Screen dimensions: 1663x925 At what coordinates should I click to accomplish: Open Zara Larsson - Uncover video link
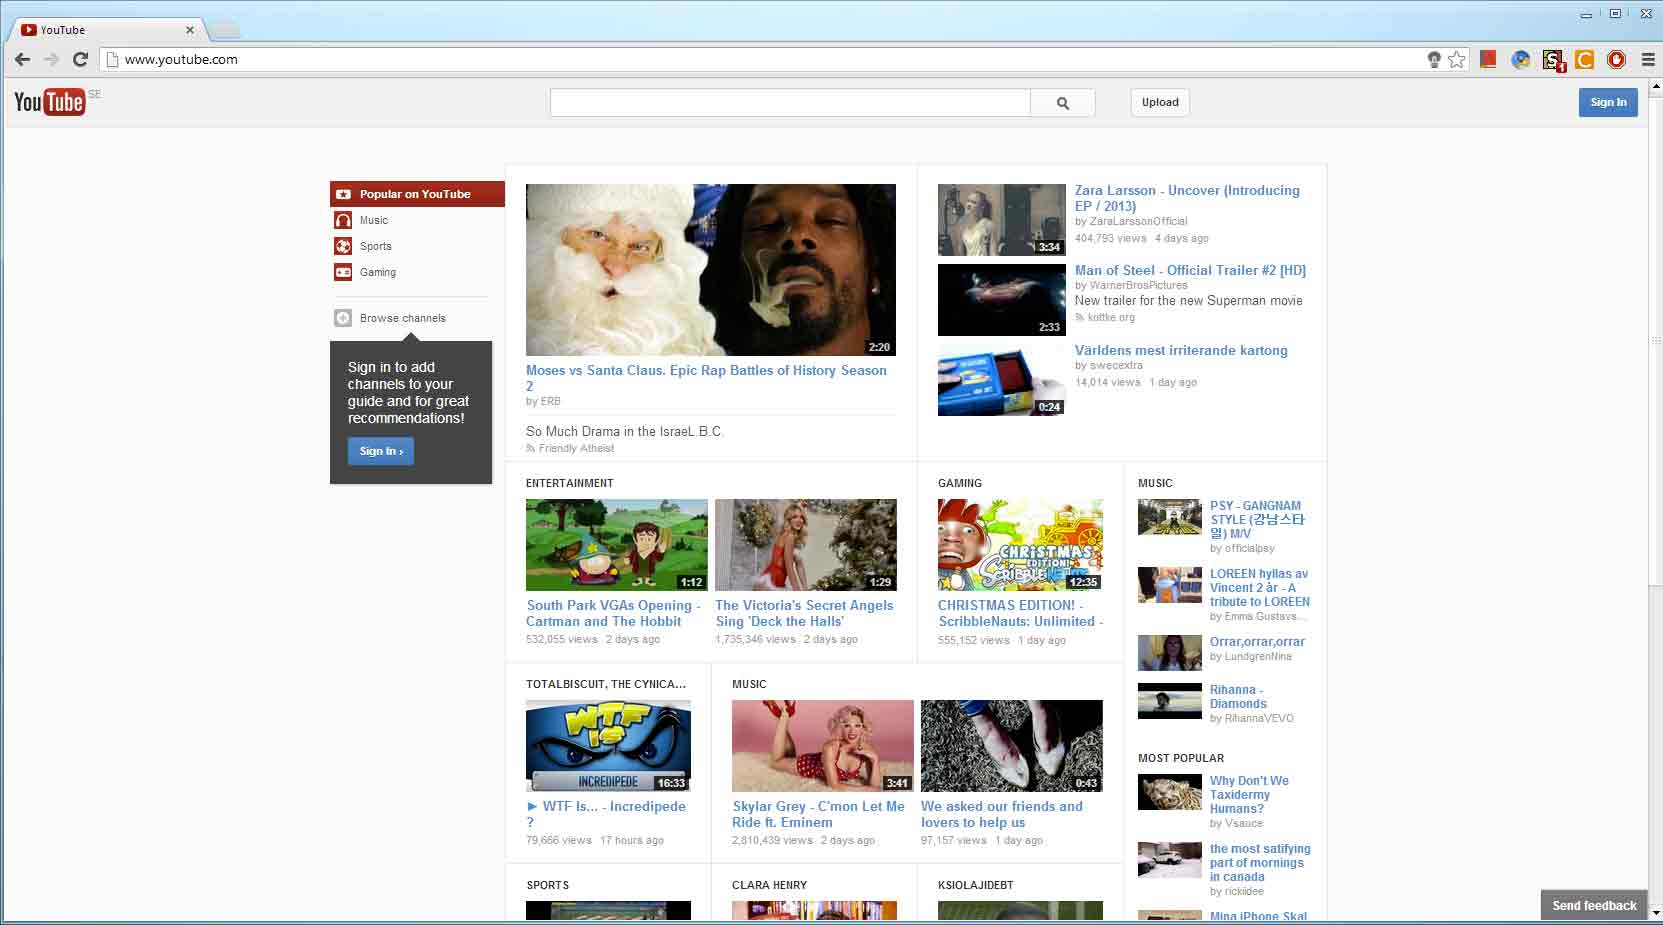[x=1187, y=198]
